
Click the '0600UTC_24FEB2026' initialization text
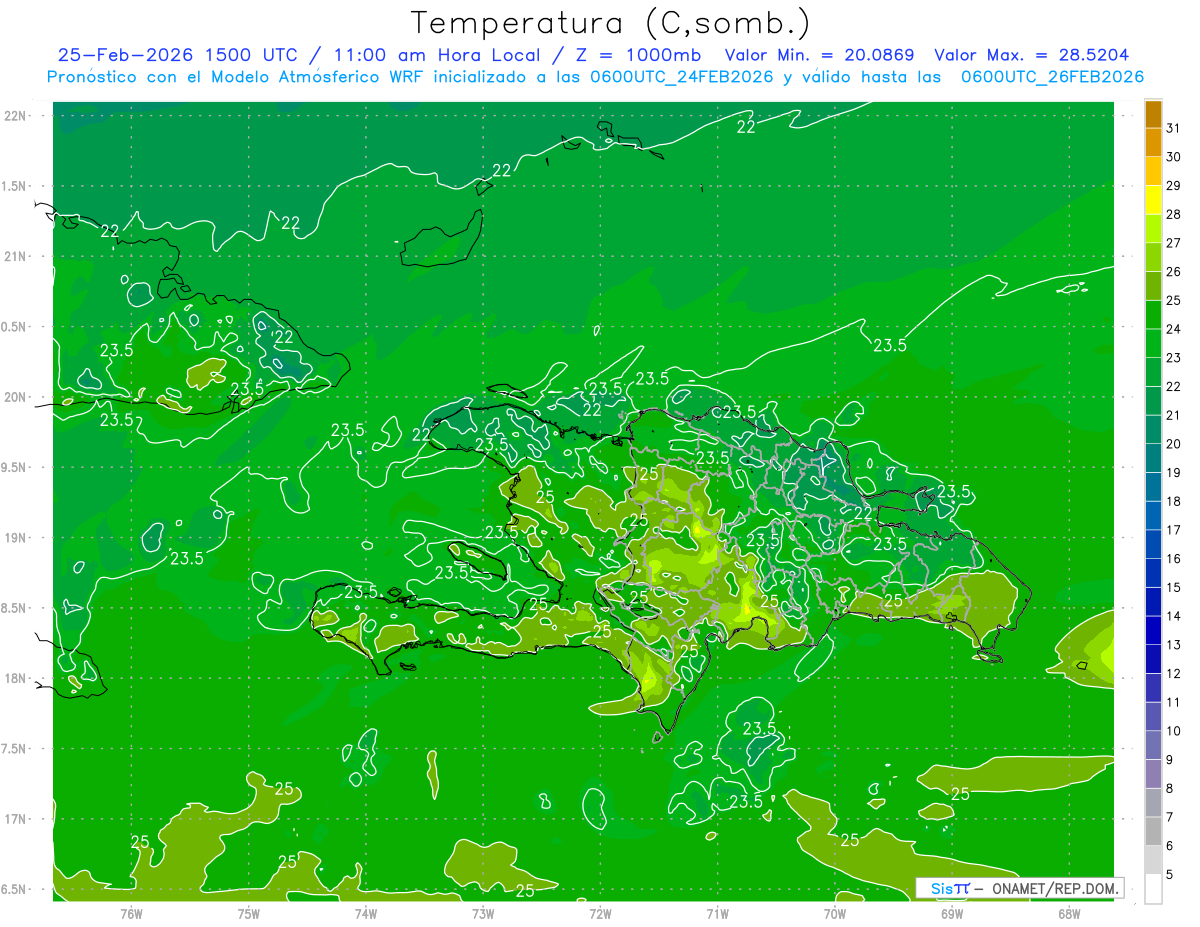click(682, 77)
